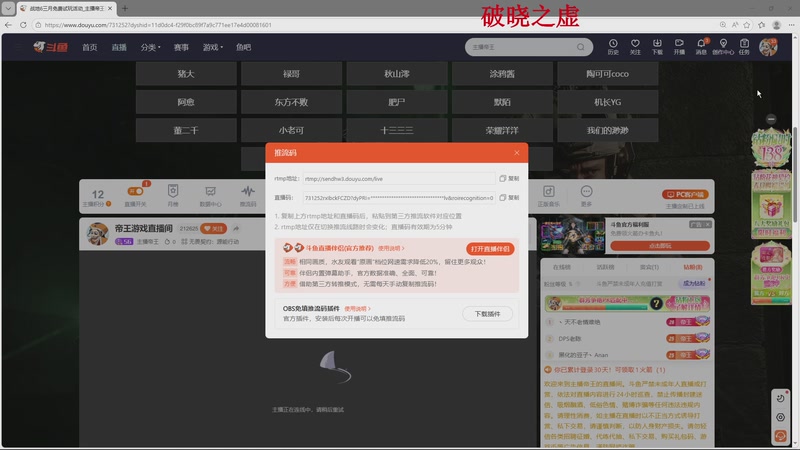This screenshot has height=450, width=800.
Task: Click the search magnifier icon
Action: pos(581,47)
